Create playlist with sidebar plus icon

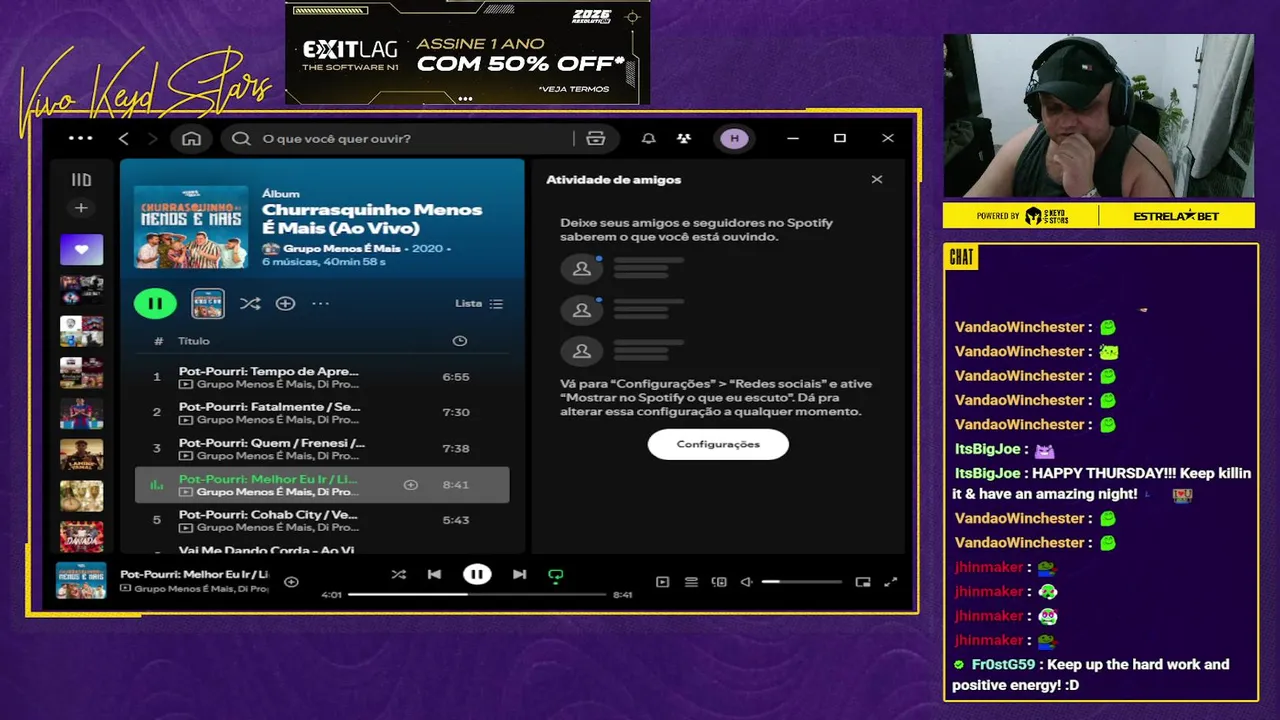pos(81,208)
